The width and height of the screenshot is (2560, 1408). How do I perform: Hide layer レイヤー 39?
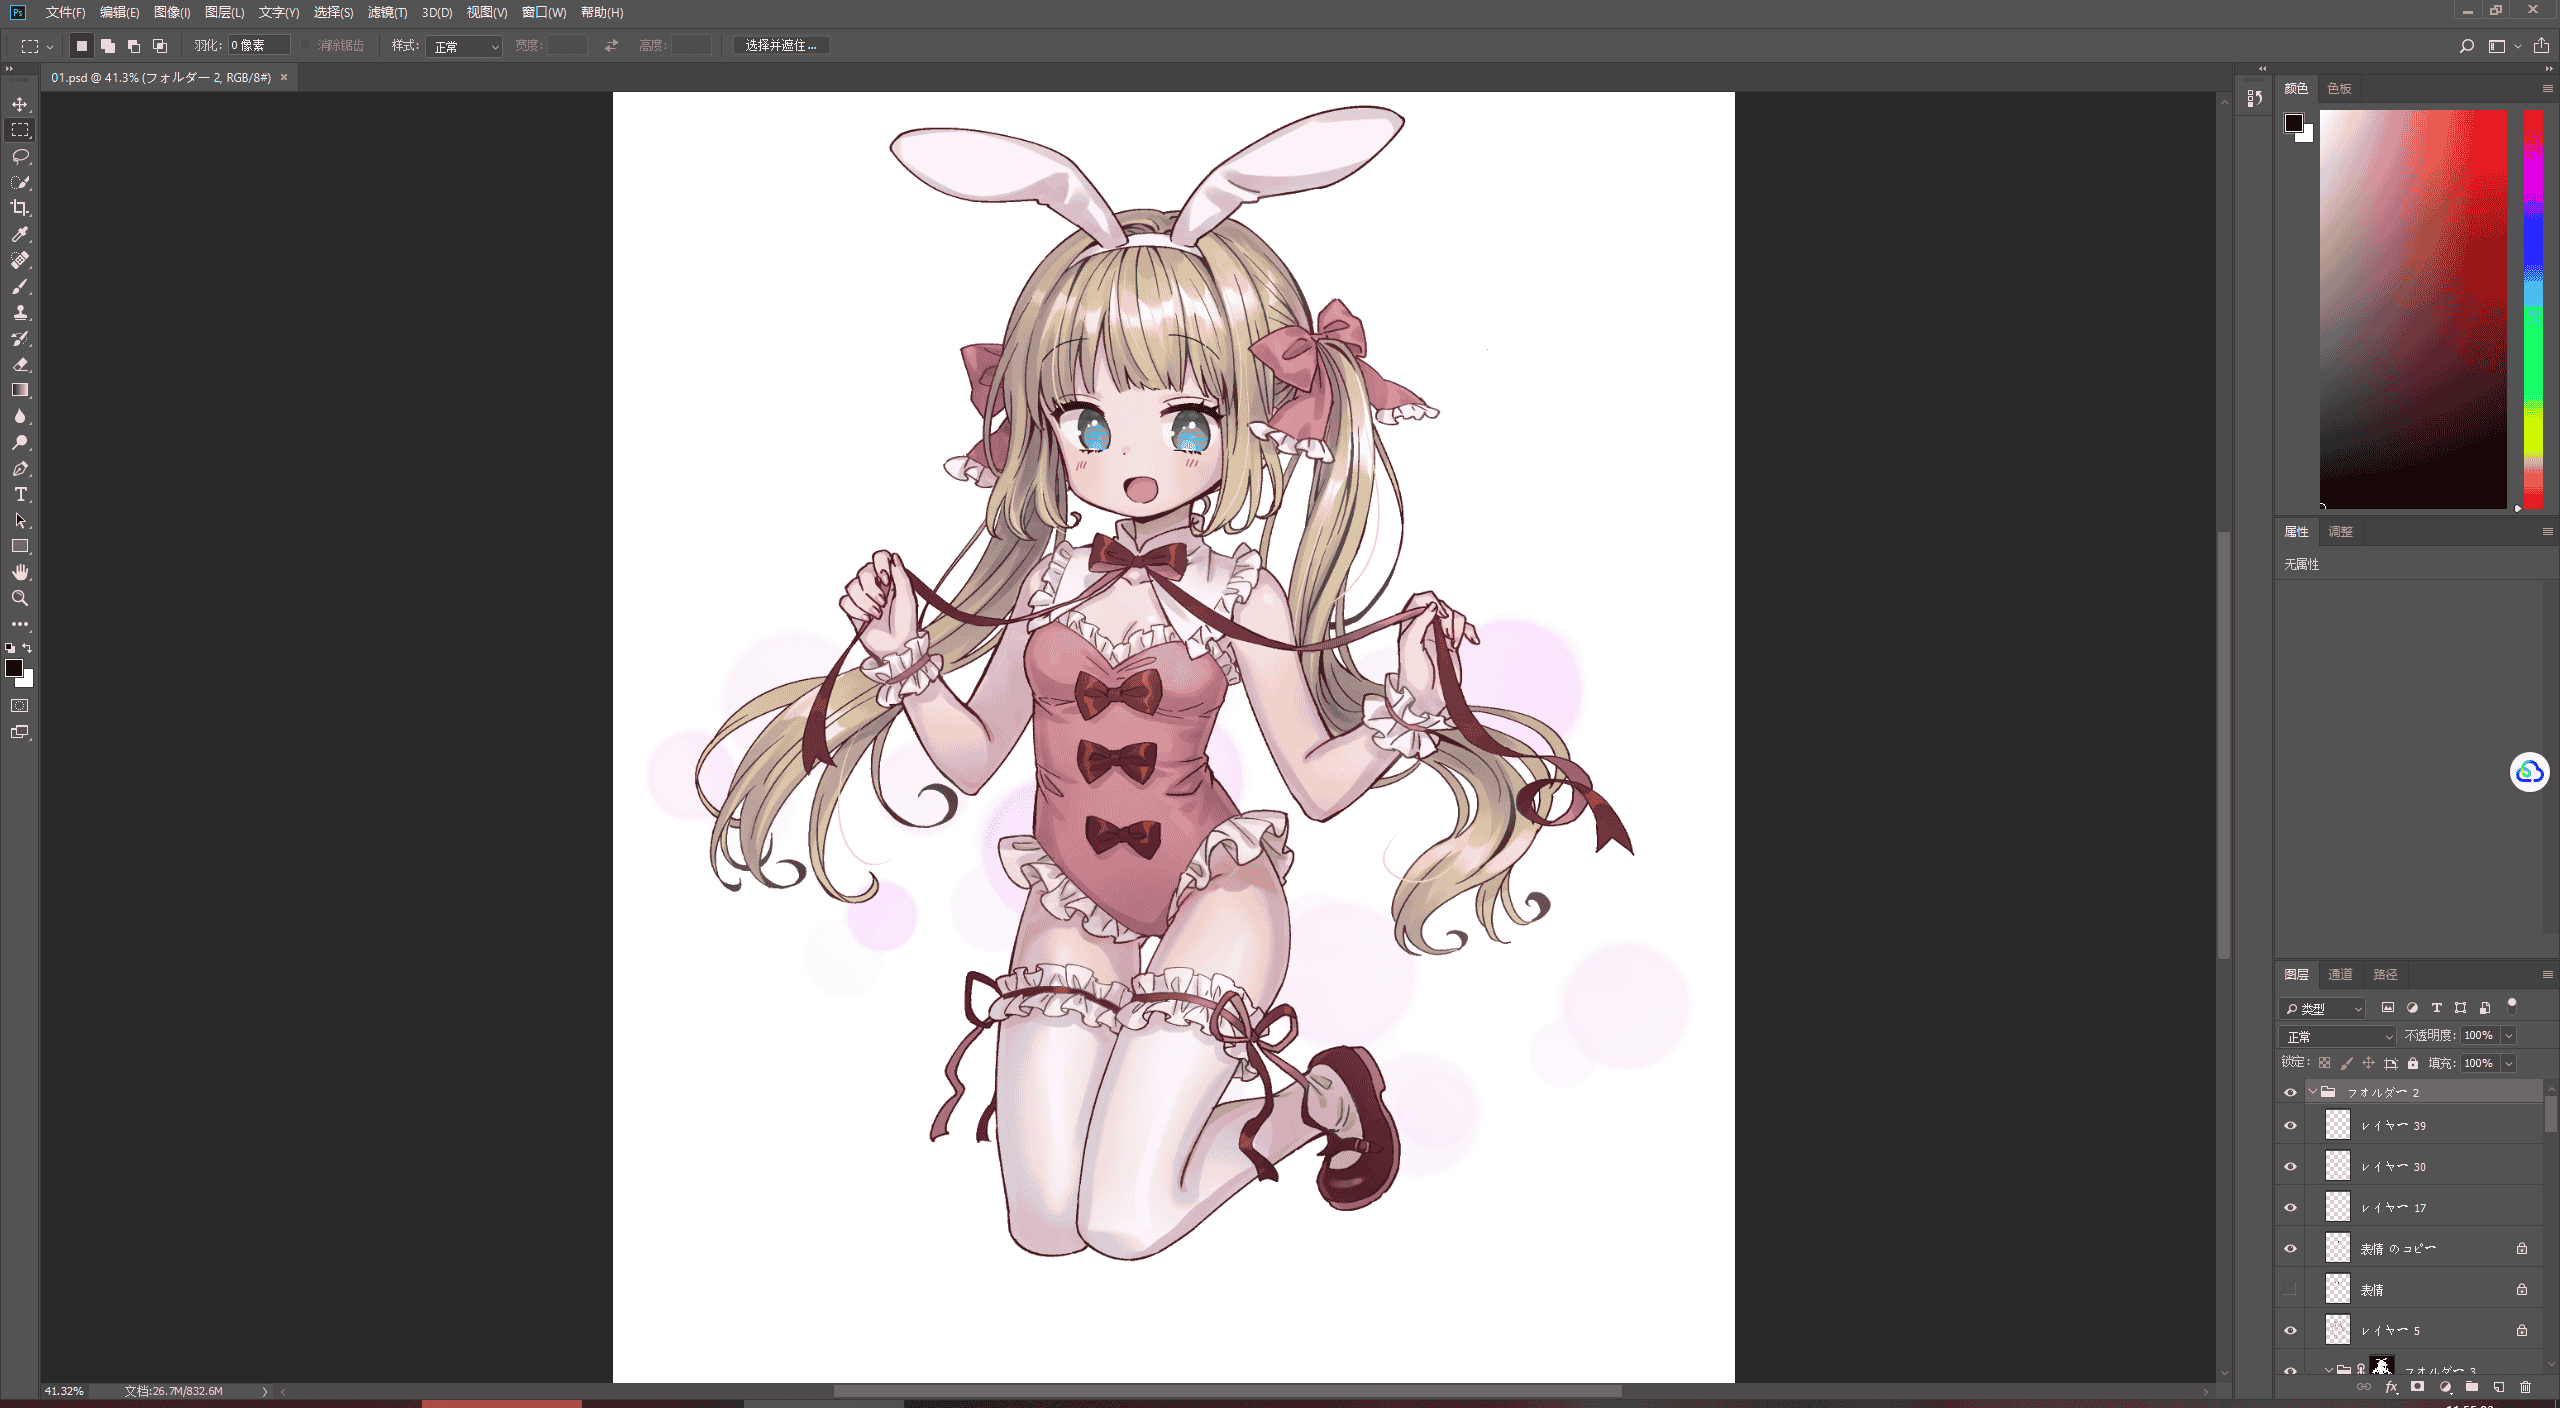(x=2290, y=1125)
